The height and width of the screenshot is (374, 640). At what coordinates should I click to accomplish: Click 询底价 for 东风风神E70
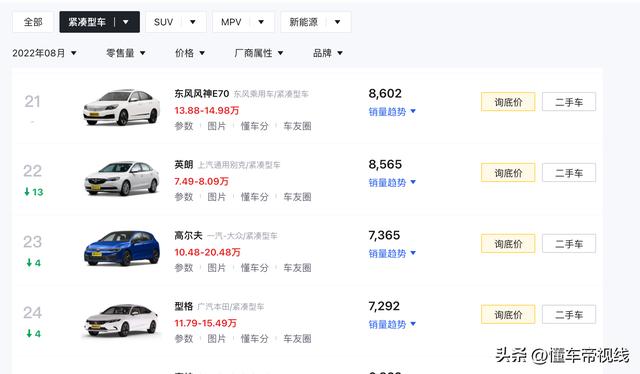pyautogui.click(x=508, y=102)
